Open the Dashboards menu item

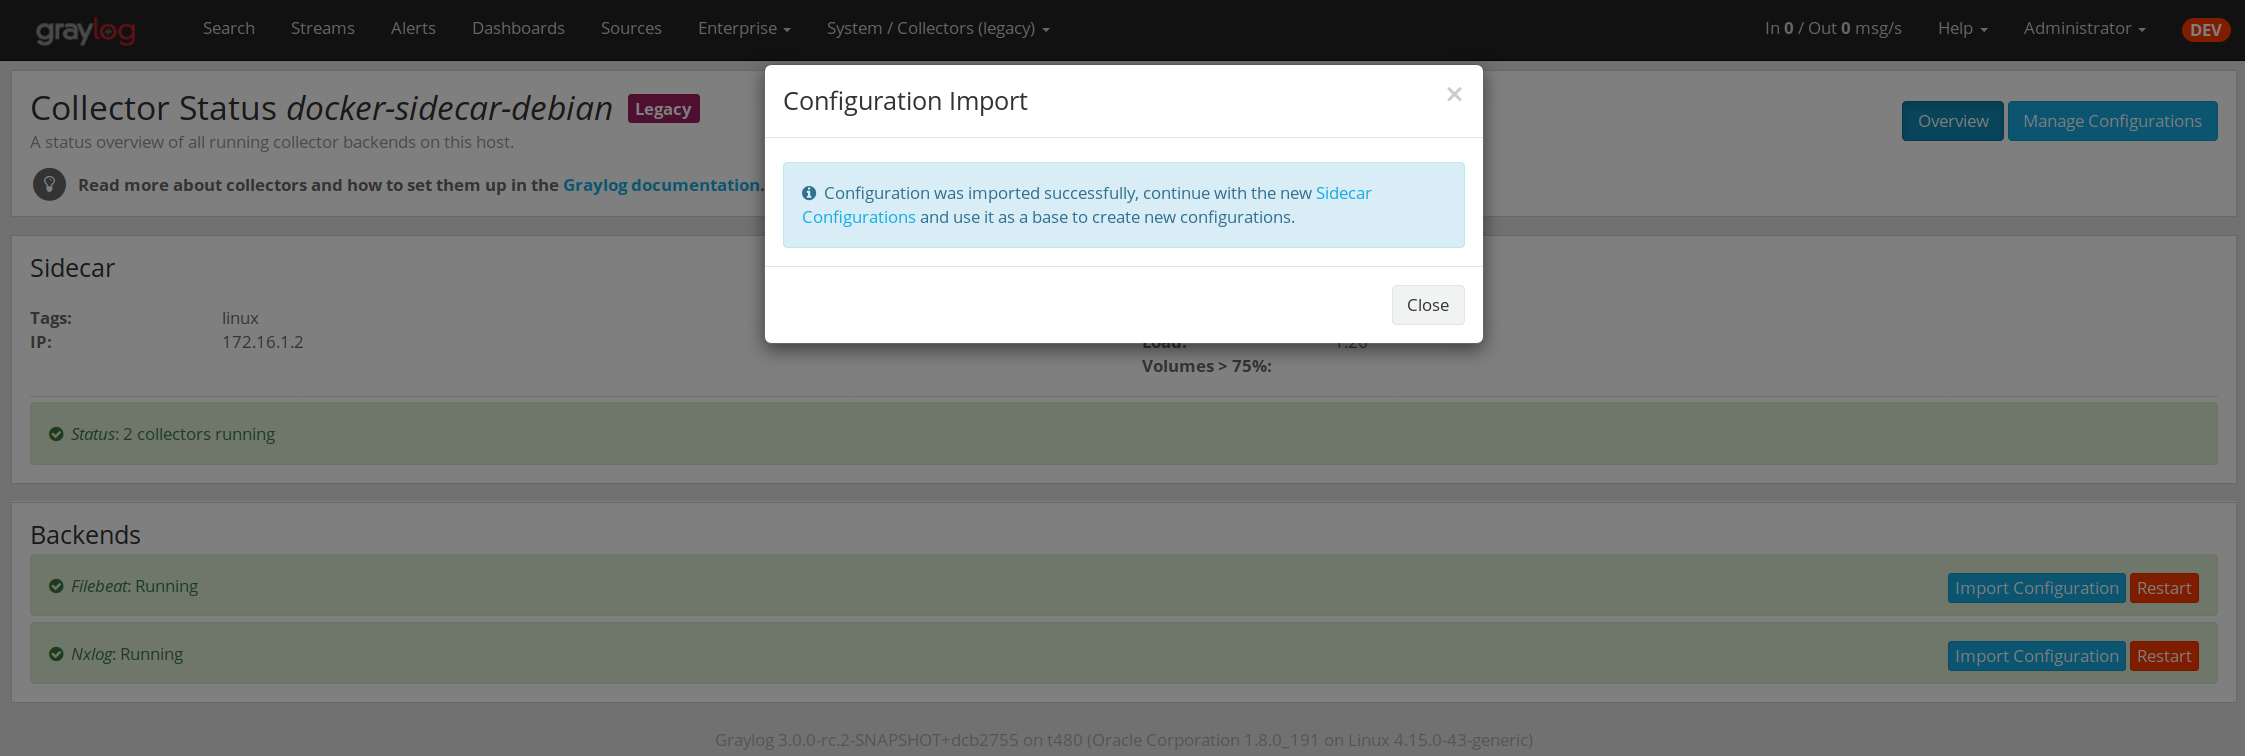point(518,28)
